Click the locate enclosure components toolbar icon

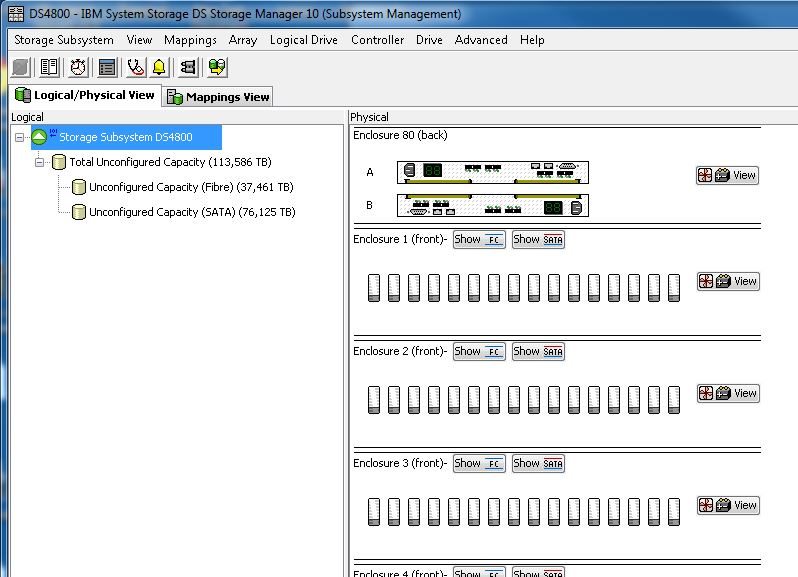[x=188, y=67]
